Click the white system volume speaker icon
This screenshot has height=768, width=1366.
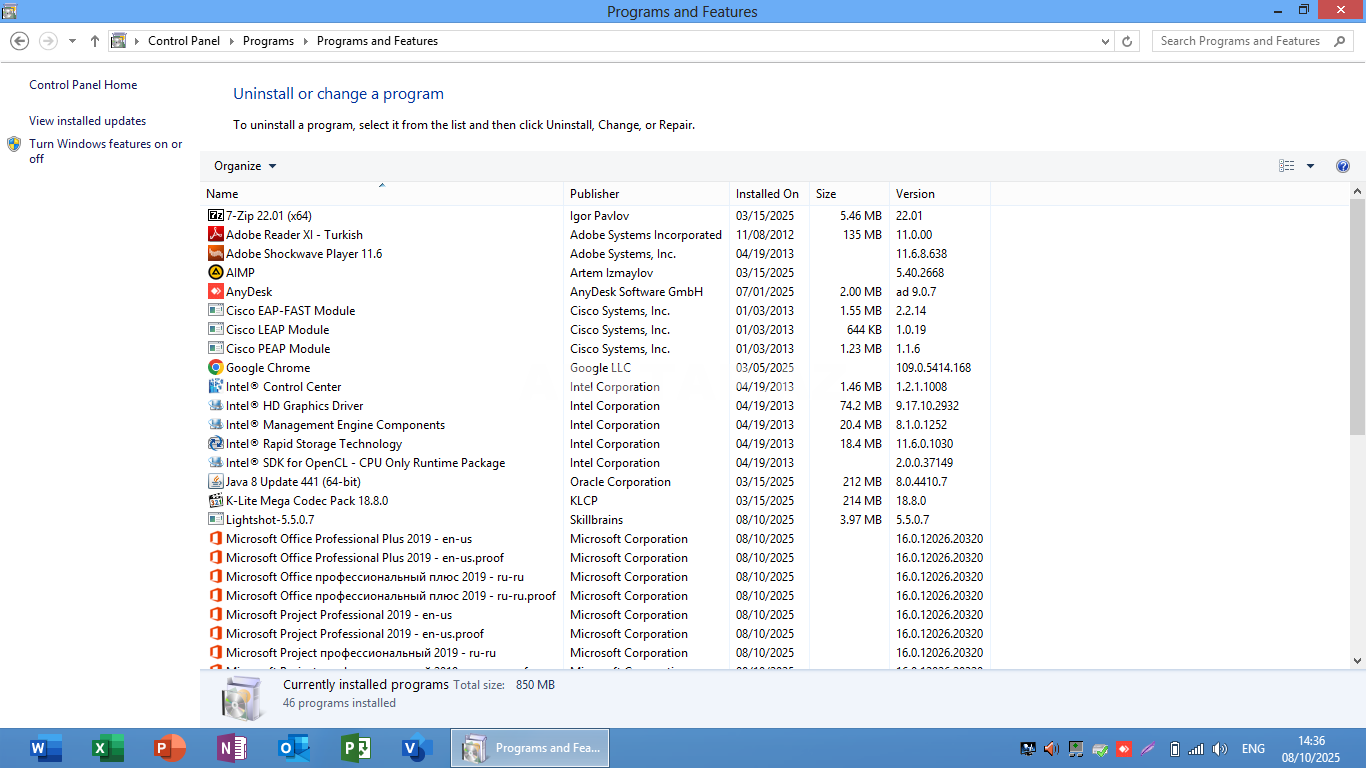pyautogui.click(x=1220, y=748)
